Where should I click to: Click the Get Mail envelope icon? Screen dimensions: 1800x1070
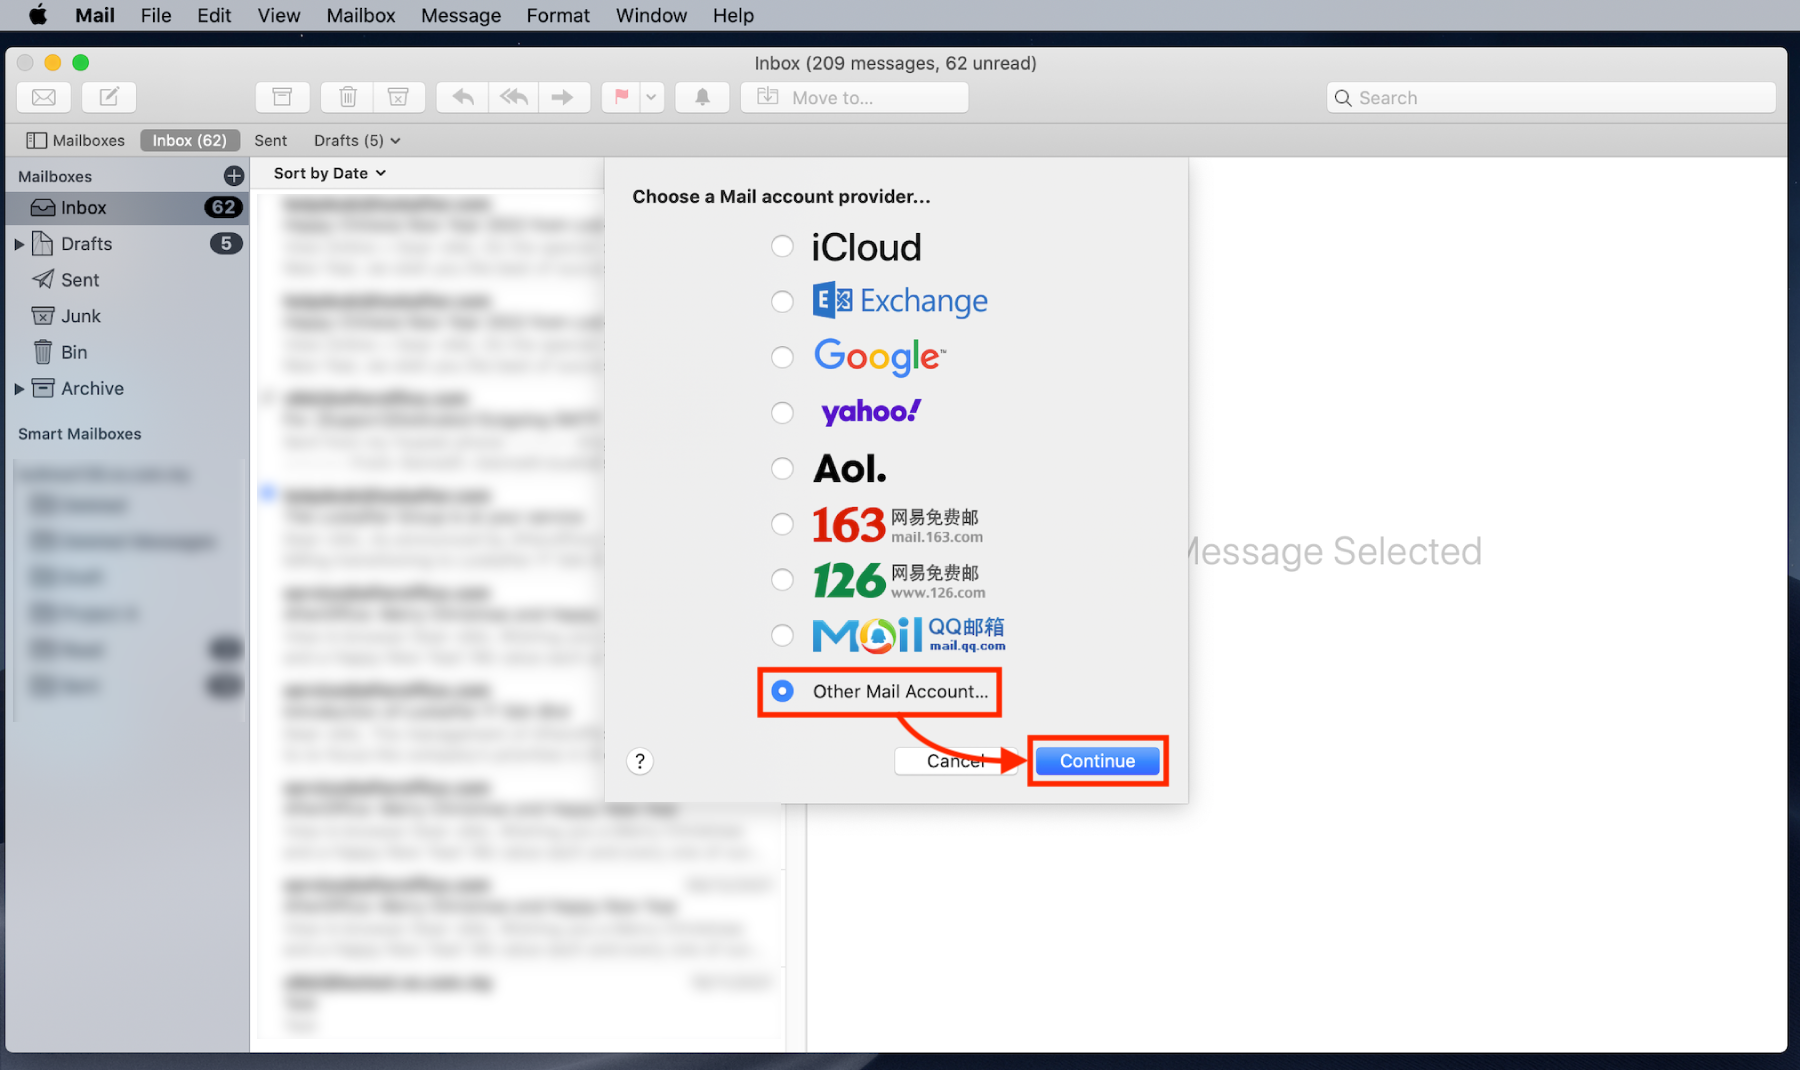point(43,97)
